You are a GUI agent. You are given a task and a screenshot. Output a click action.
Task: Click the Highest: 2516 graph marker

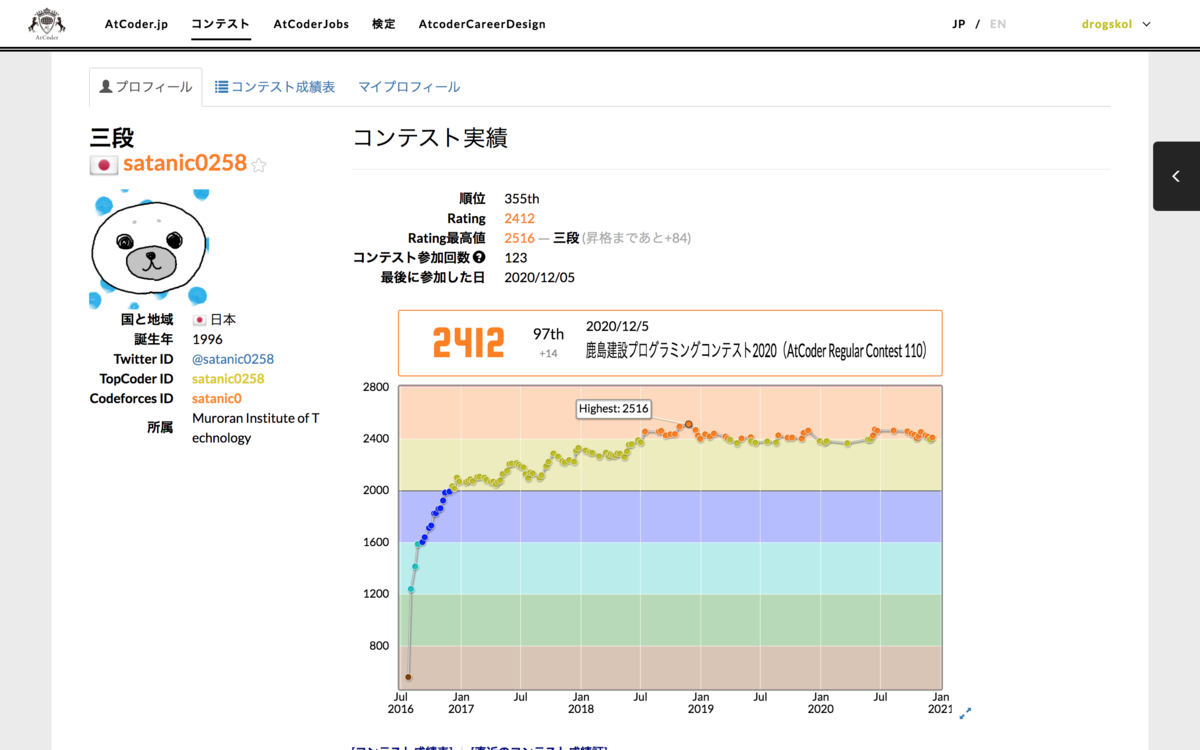coord(689,424)
